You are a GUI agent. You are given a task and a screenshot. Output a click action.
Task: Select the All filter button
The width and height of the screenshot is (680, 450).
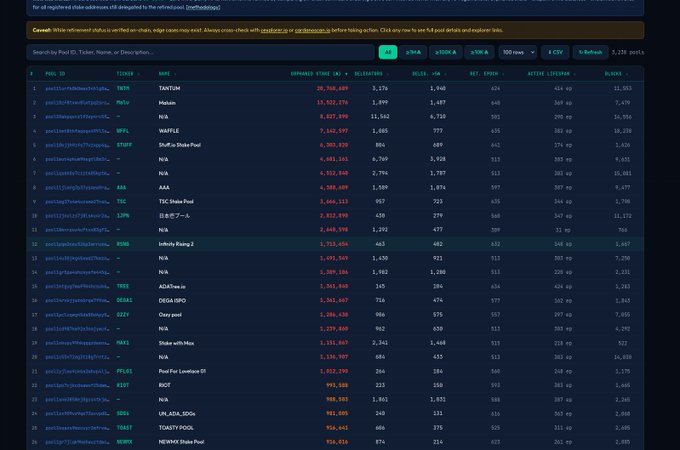(x=388, y=52)
